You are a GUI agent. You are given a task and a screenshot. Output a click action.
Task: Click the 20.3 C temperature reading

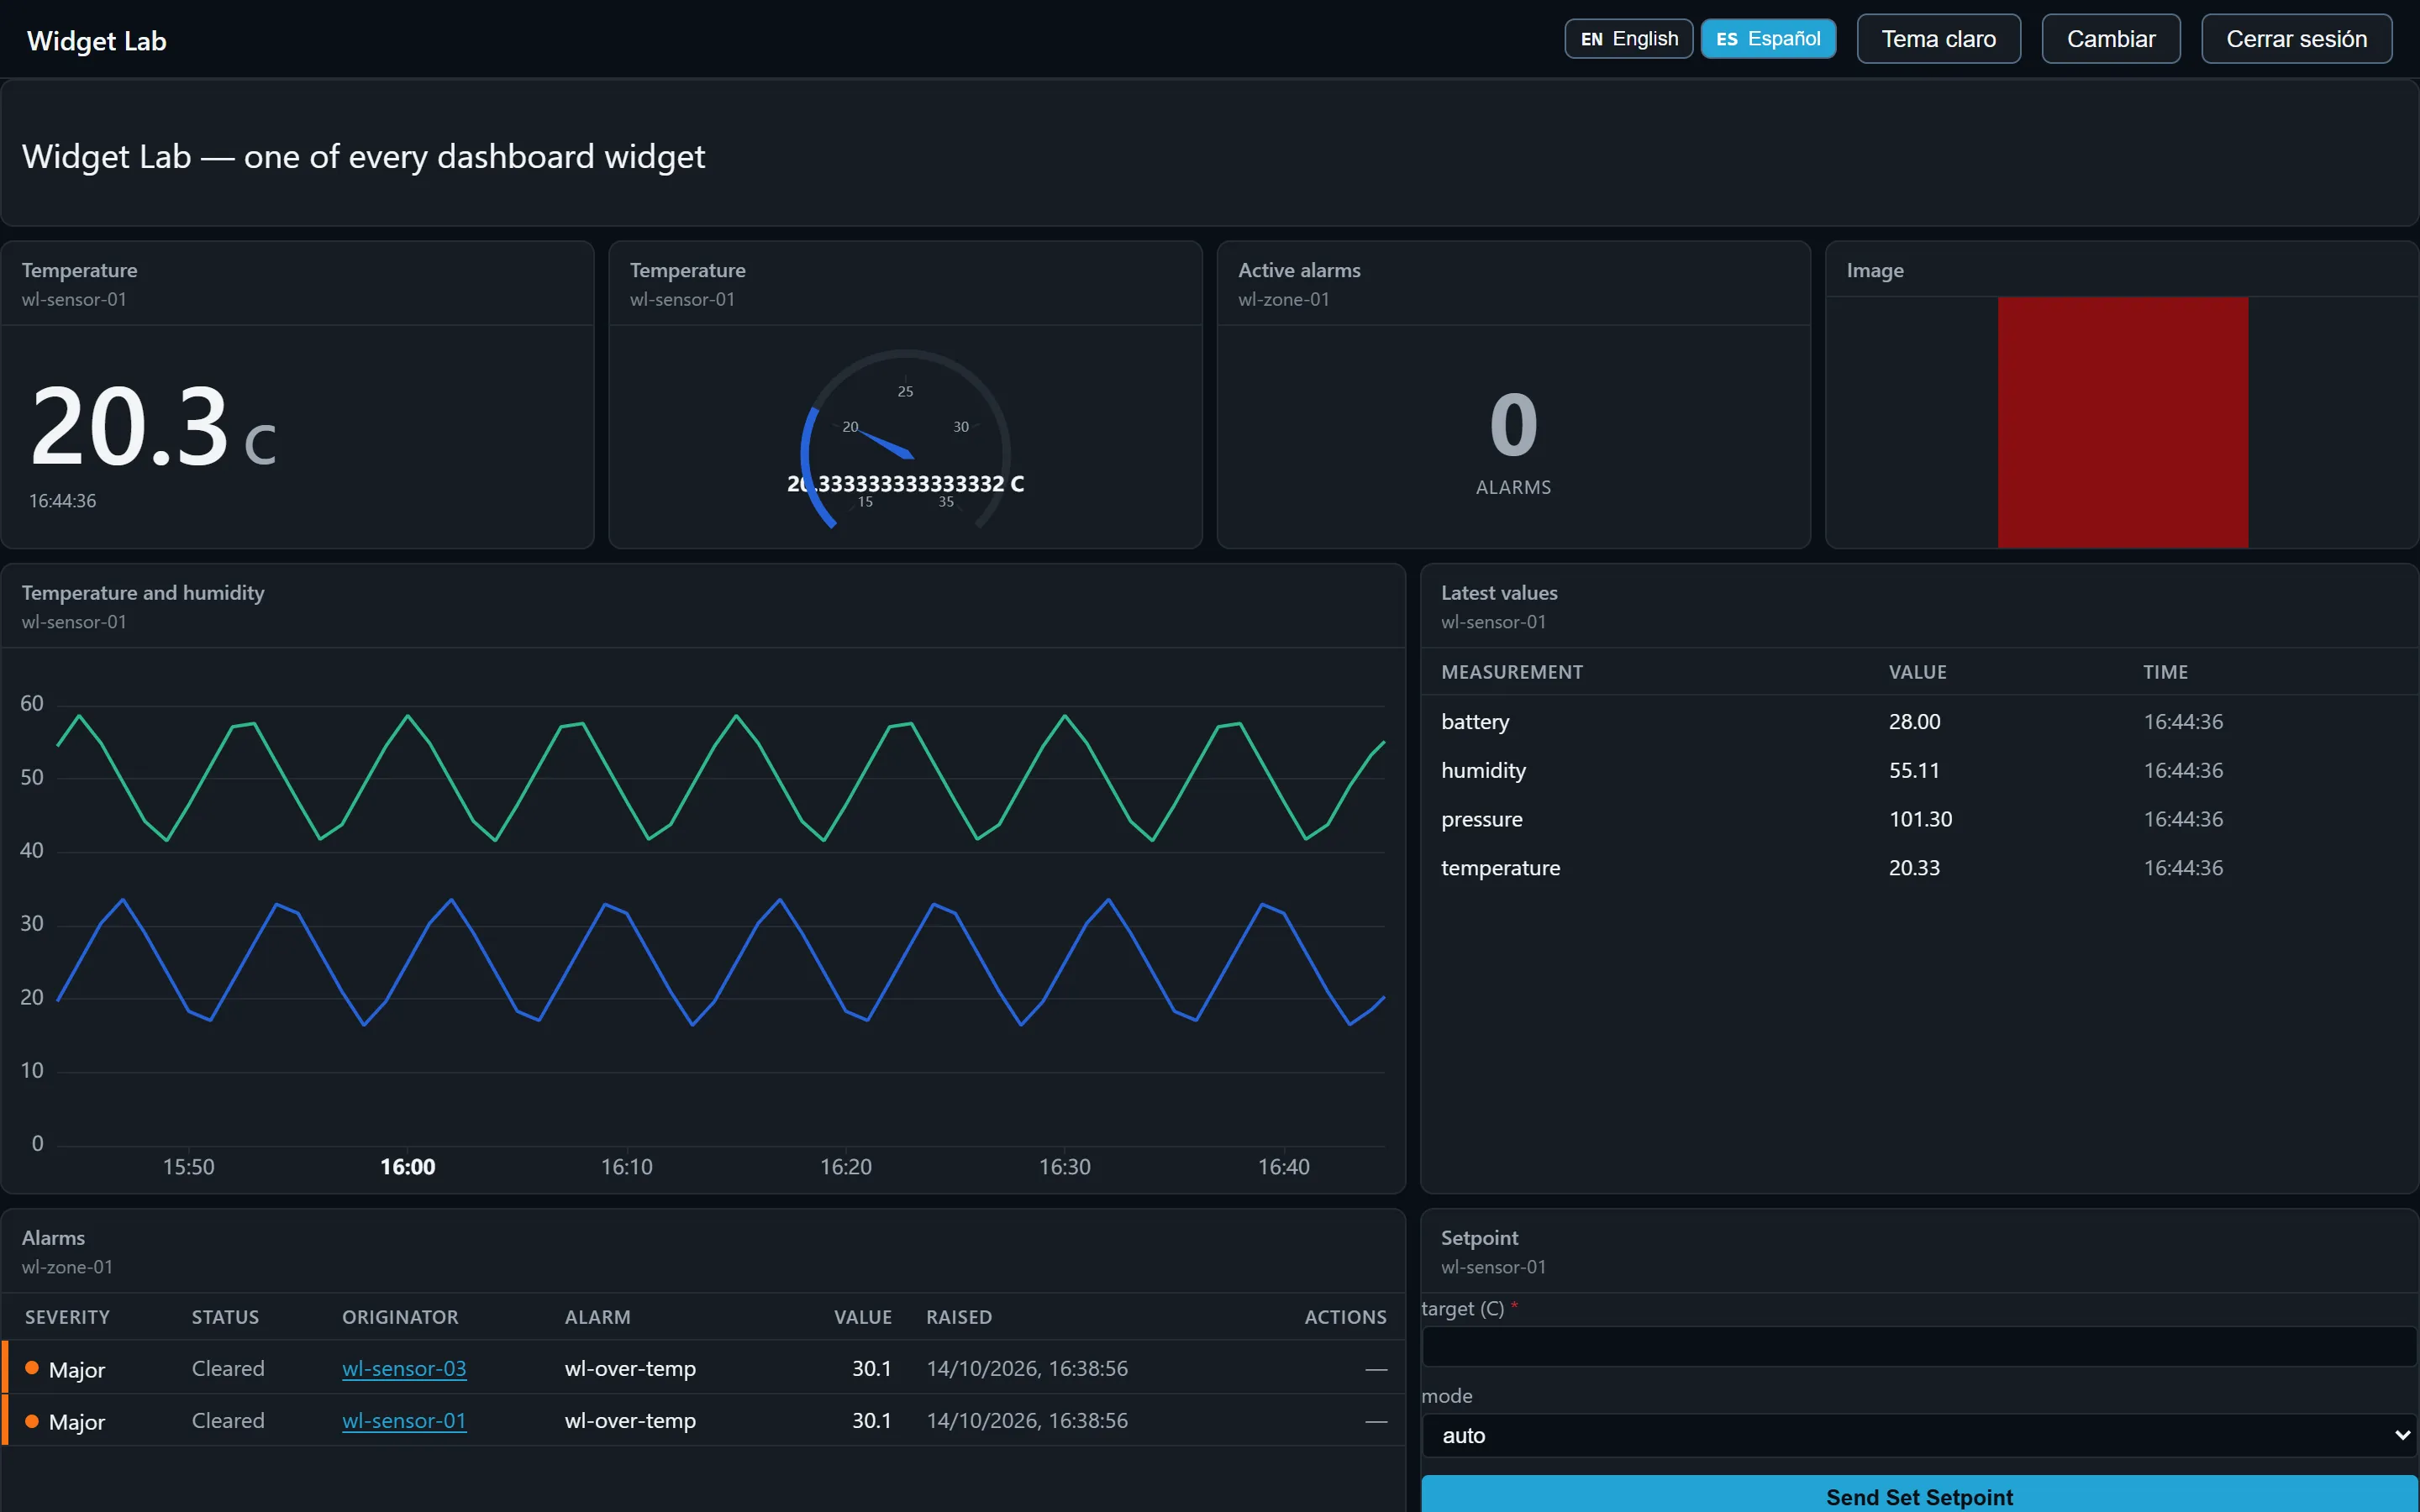152,428
